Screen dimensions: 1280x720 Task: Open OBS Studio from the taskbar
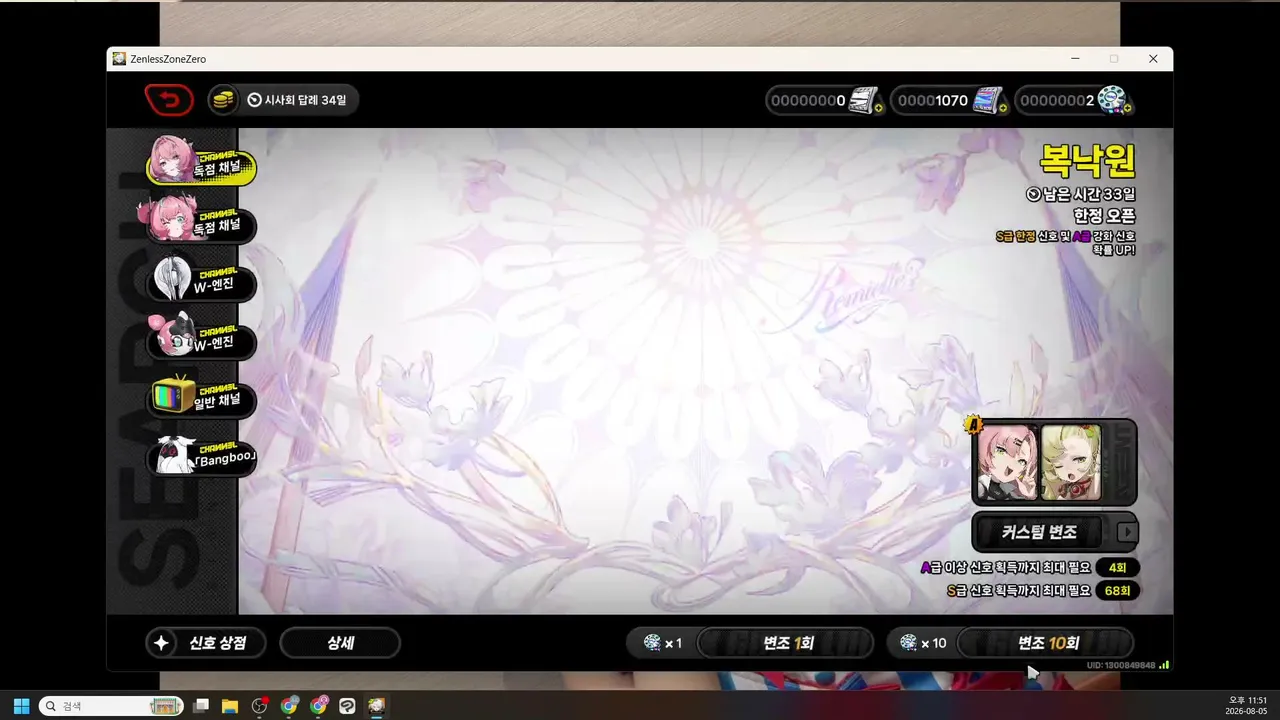pyautogui.click(x=260, y=706)
